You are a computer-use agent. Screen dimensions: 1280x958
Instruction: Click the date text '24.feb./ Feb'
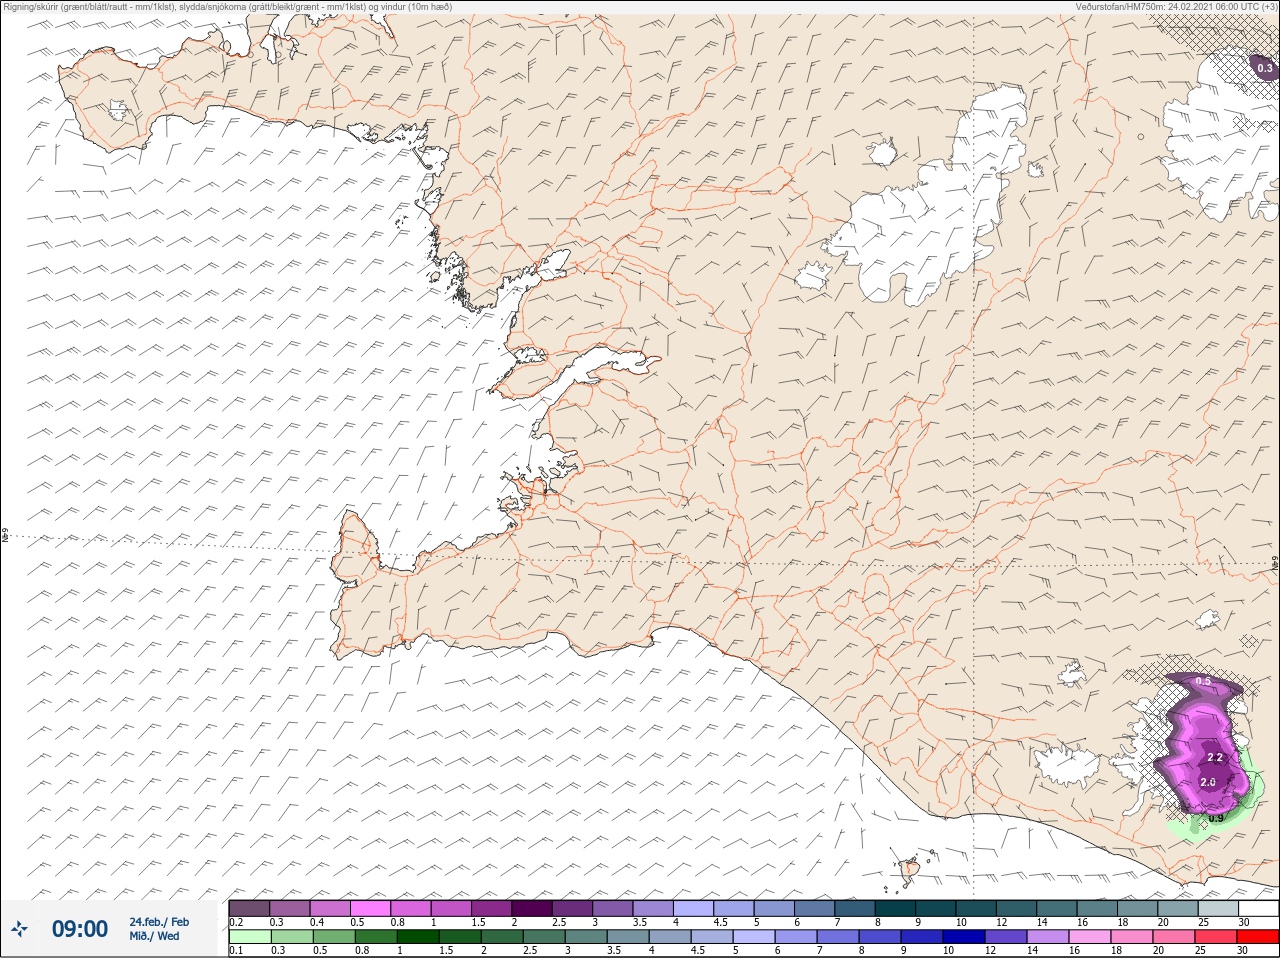158,922
